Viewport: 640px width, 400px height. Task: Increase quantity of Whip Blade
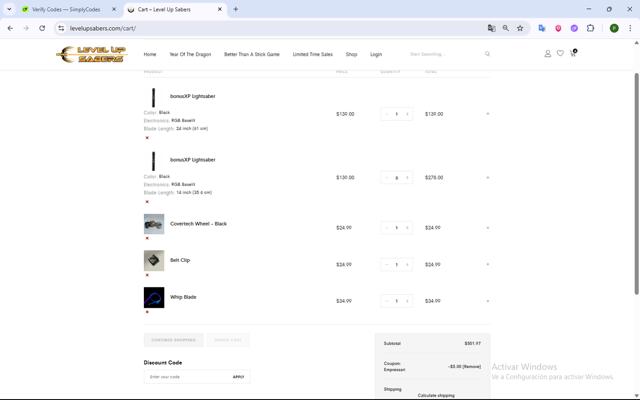pos(407,301)
